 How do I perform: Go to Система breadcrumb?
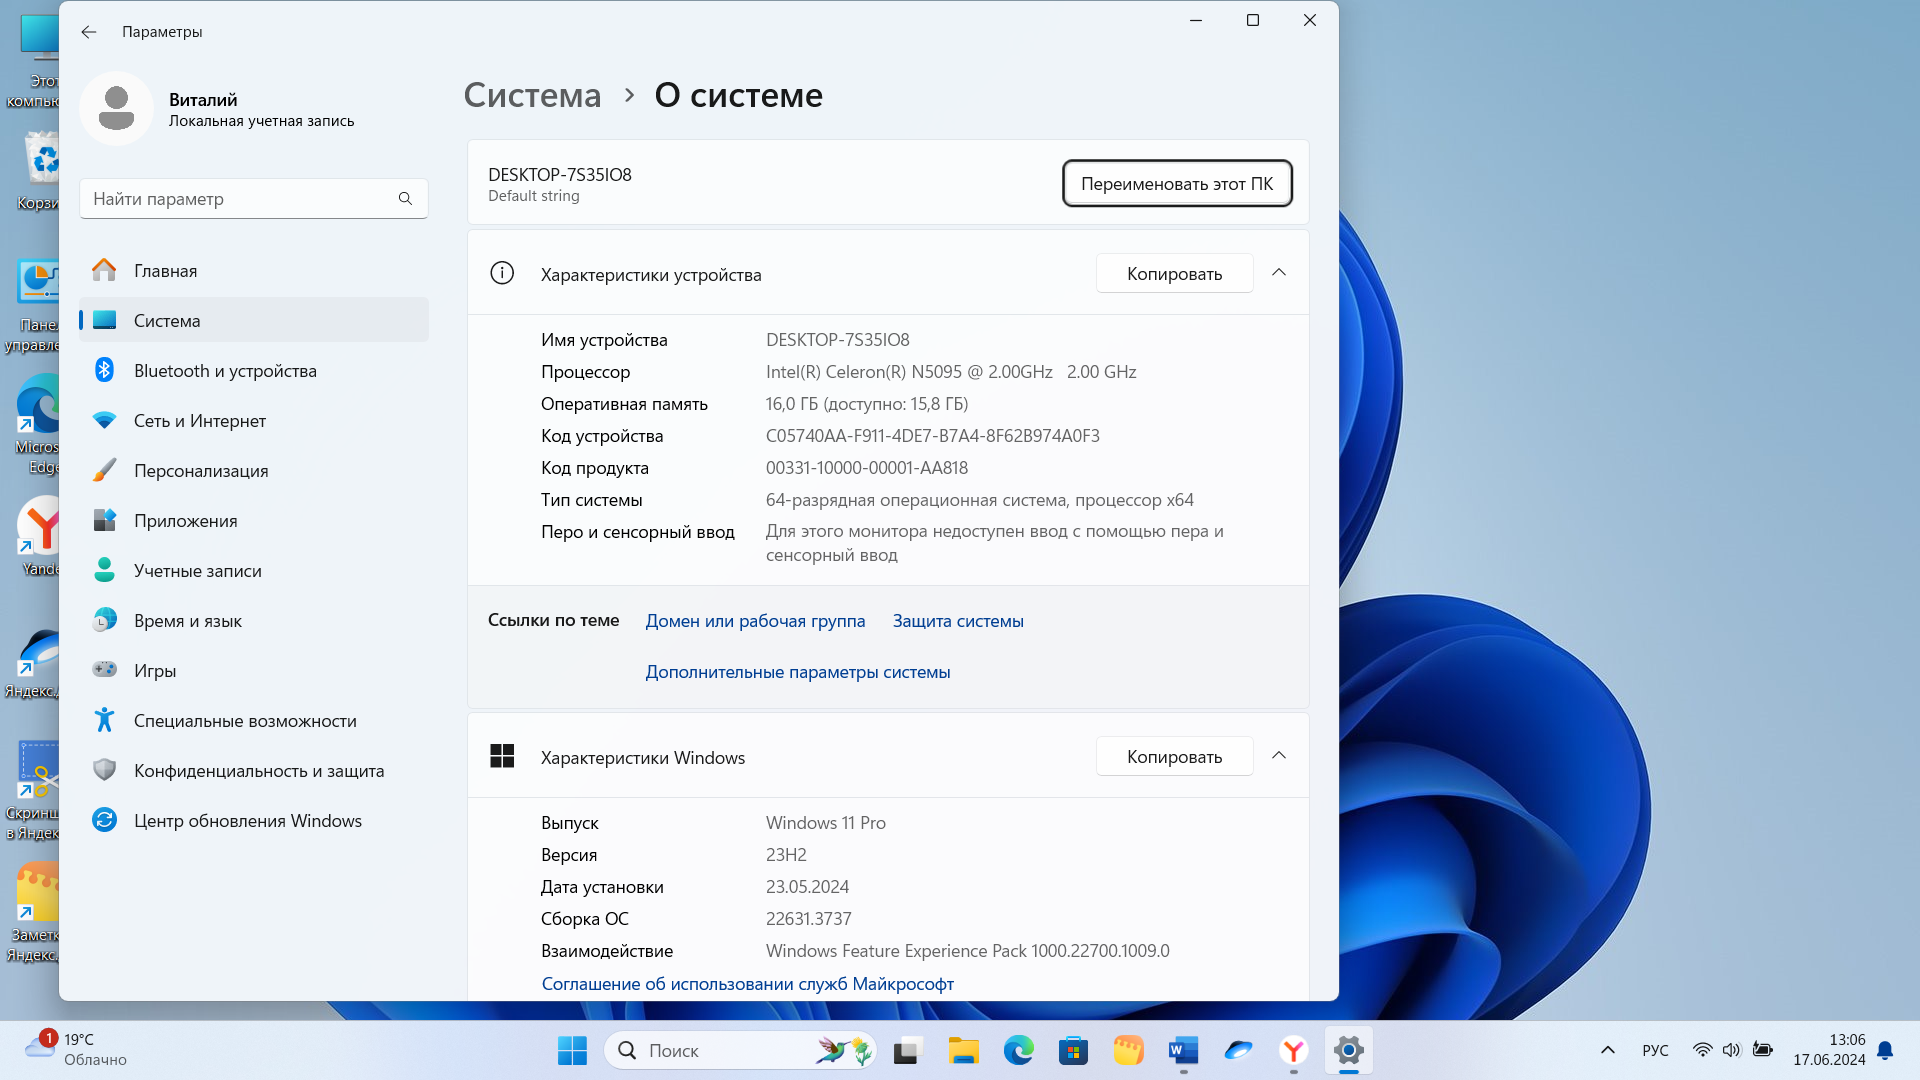pos(532,96)
